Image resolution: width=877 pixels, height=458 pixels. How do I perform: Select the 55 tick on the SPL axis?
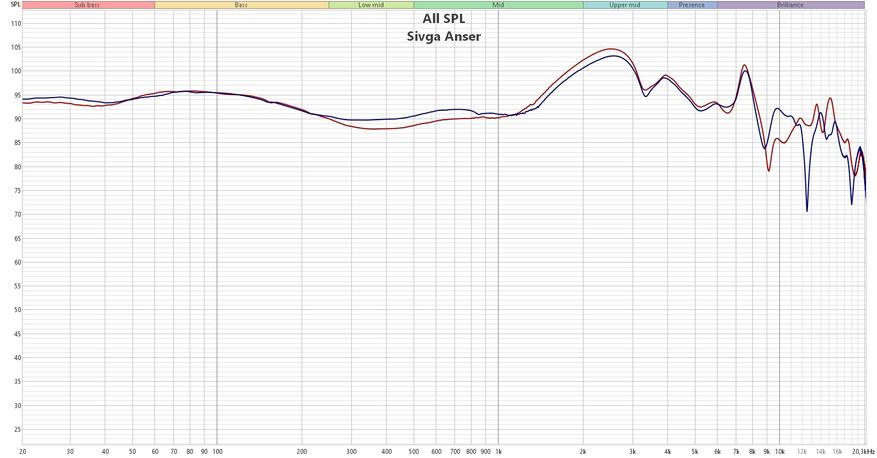point(17,286)
